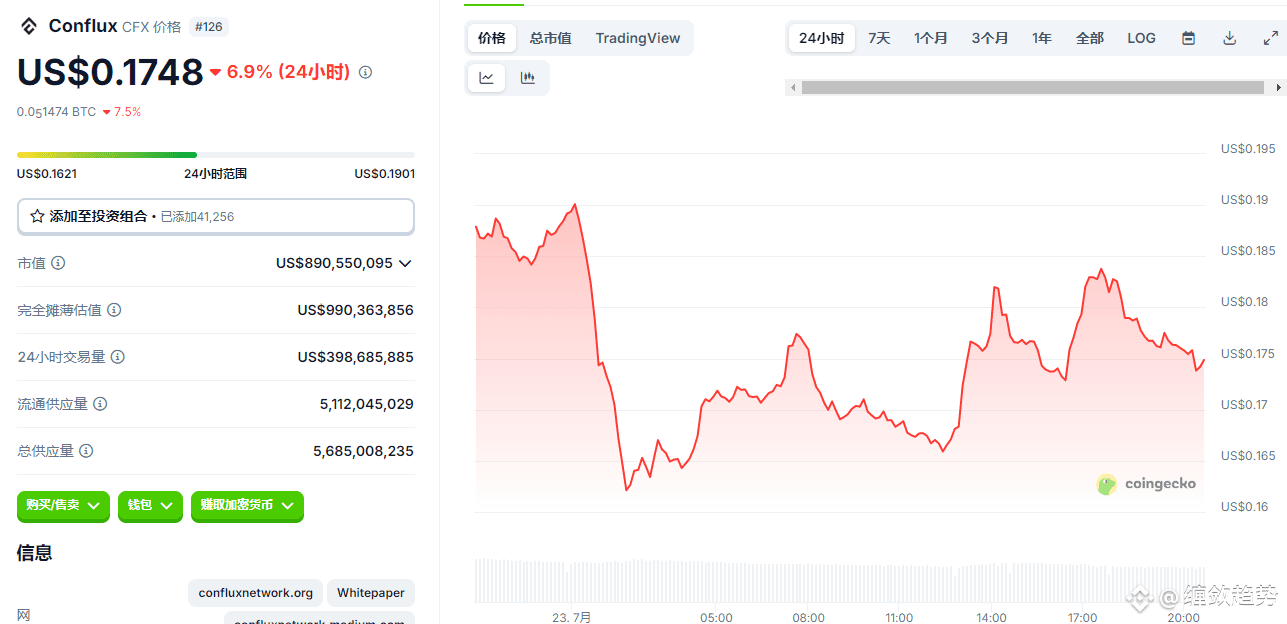Select the 1个月 time range

pos(930,38)
